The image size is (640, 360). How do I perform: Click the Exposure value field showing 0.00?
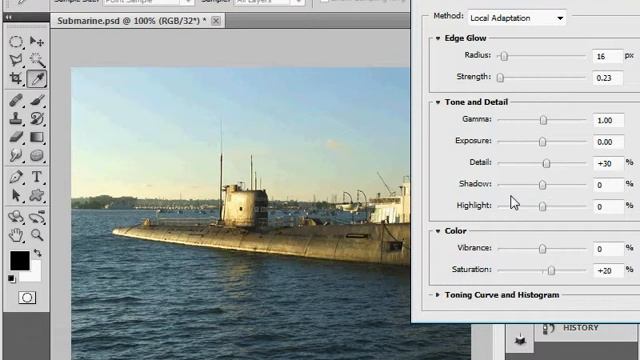tap(608, 142)
